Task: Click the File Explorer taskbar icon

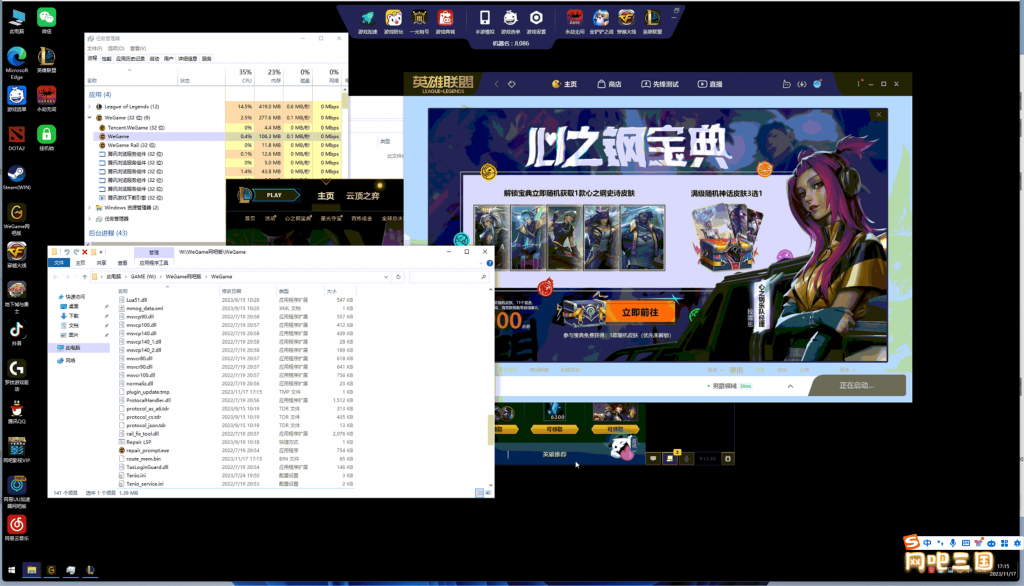Action: click(31, 570)
